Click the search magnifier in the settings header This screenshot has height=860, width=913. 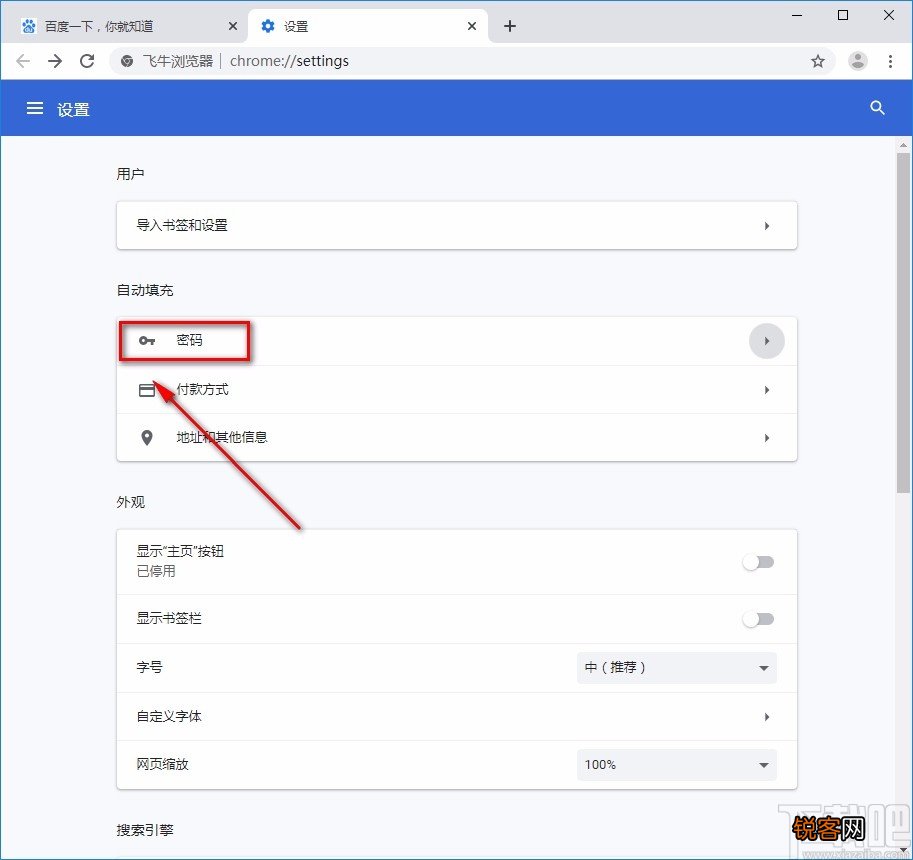[877, 108]
